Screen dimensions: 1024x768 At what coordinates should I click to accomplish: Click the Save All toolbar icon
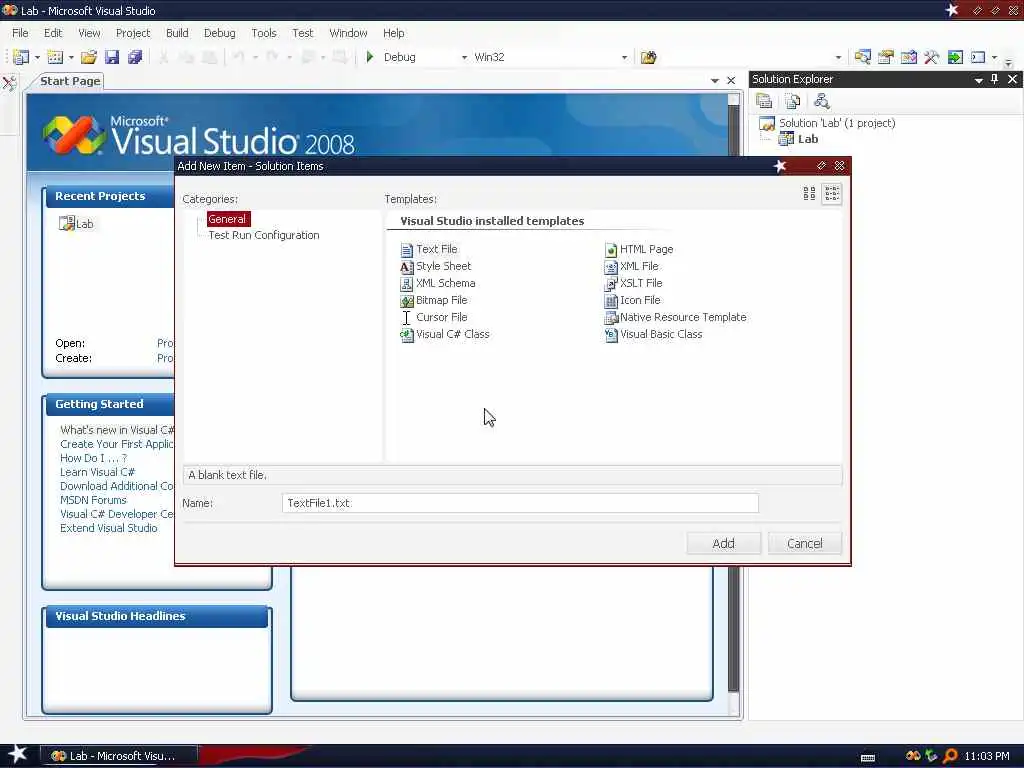click(135, 57)
